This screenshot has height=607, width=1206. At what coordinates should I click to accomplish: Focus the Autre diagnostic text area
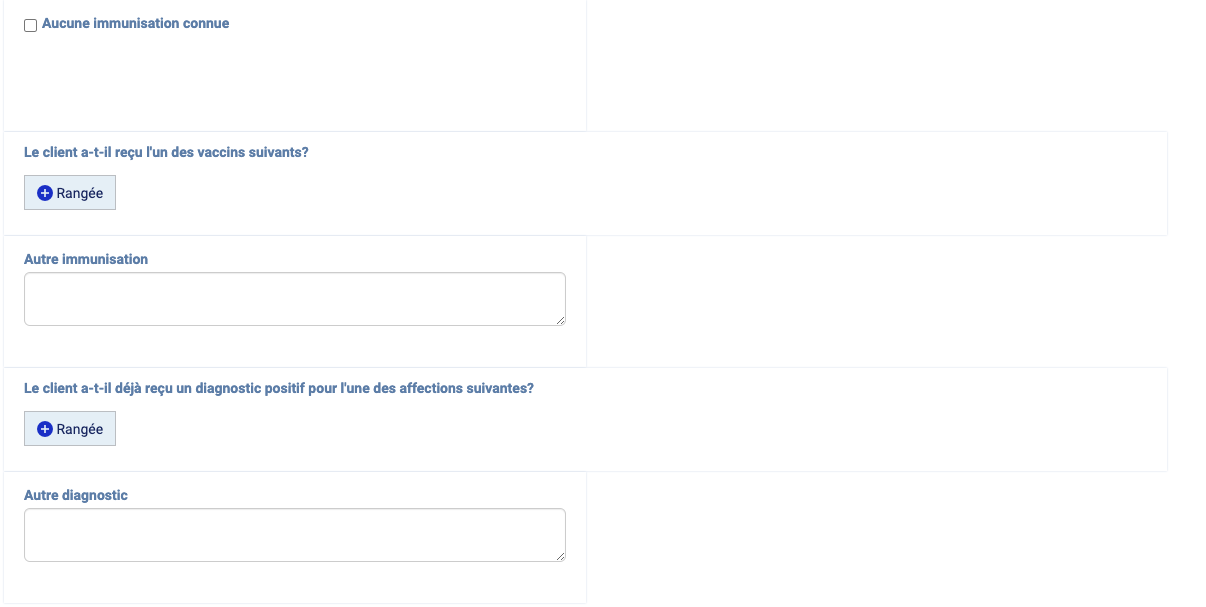(x=295, y=535)
